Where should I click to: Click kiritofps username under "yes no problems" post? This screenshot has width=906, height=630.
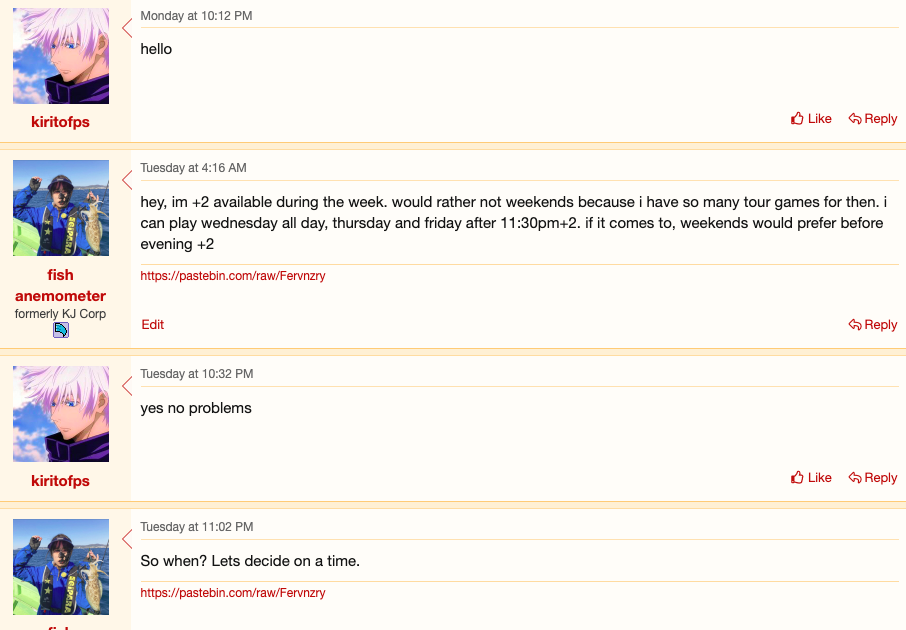click(61, 481)
